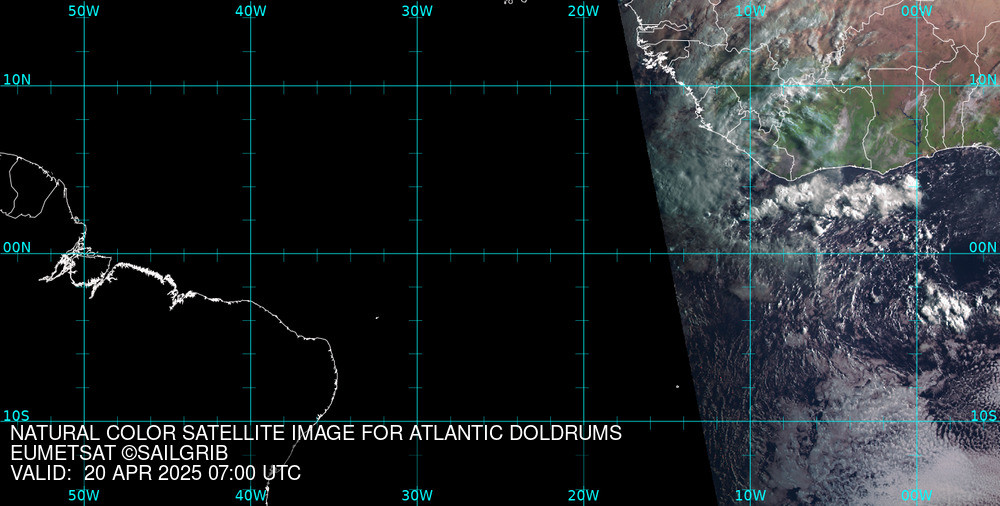The height and width of the screenshot is (506, 1000).
Task: Click the 00N latitude label on left side
Action: (17, 248)
